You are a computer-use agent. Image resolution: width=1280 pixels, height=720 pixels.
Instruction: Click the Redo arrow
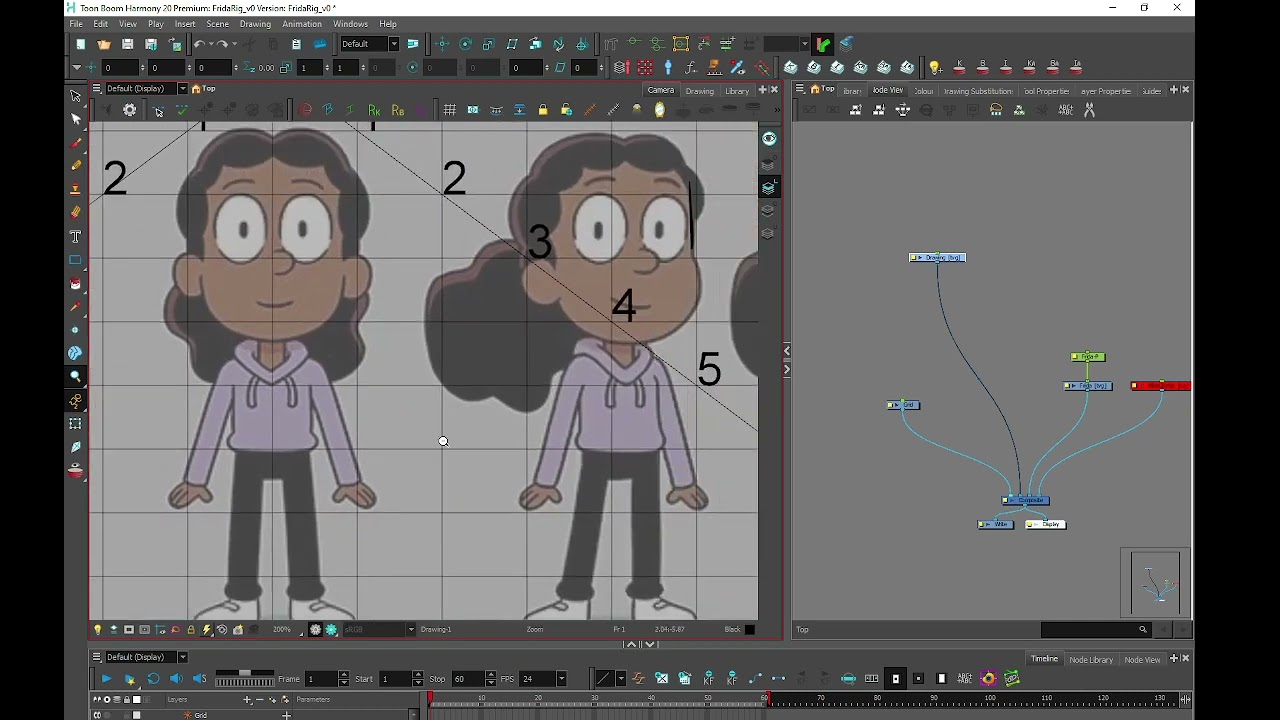point(222,44)
